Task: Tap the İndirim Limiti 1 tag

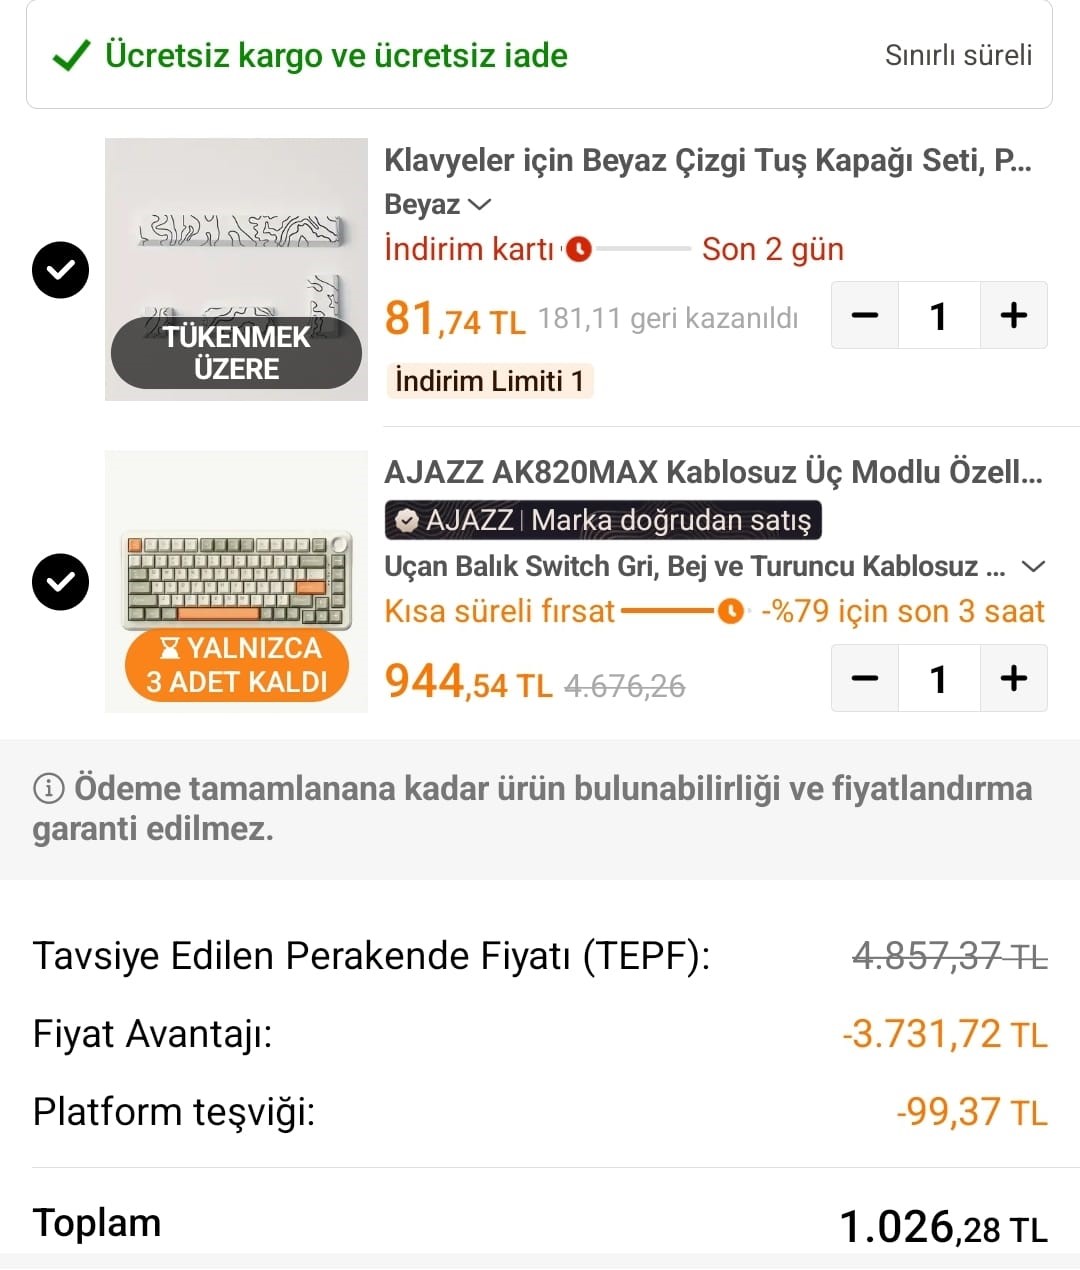Action: (x=489, y=381)
